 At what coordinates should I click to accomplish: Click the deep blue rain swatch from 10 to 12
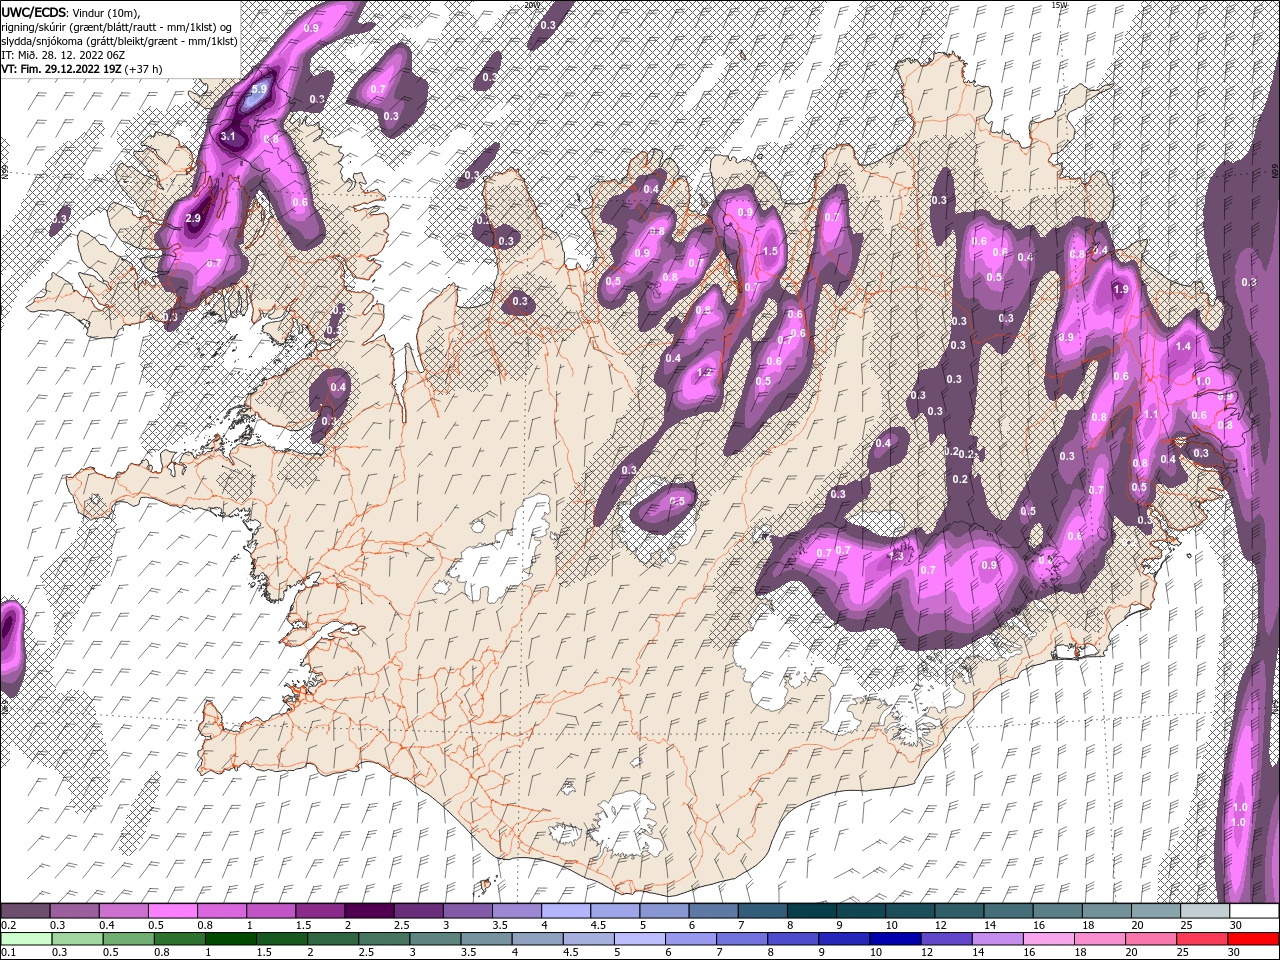pos(895,939)
